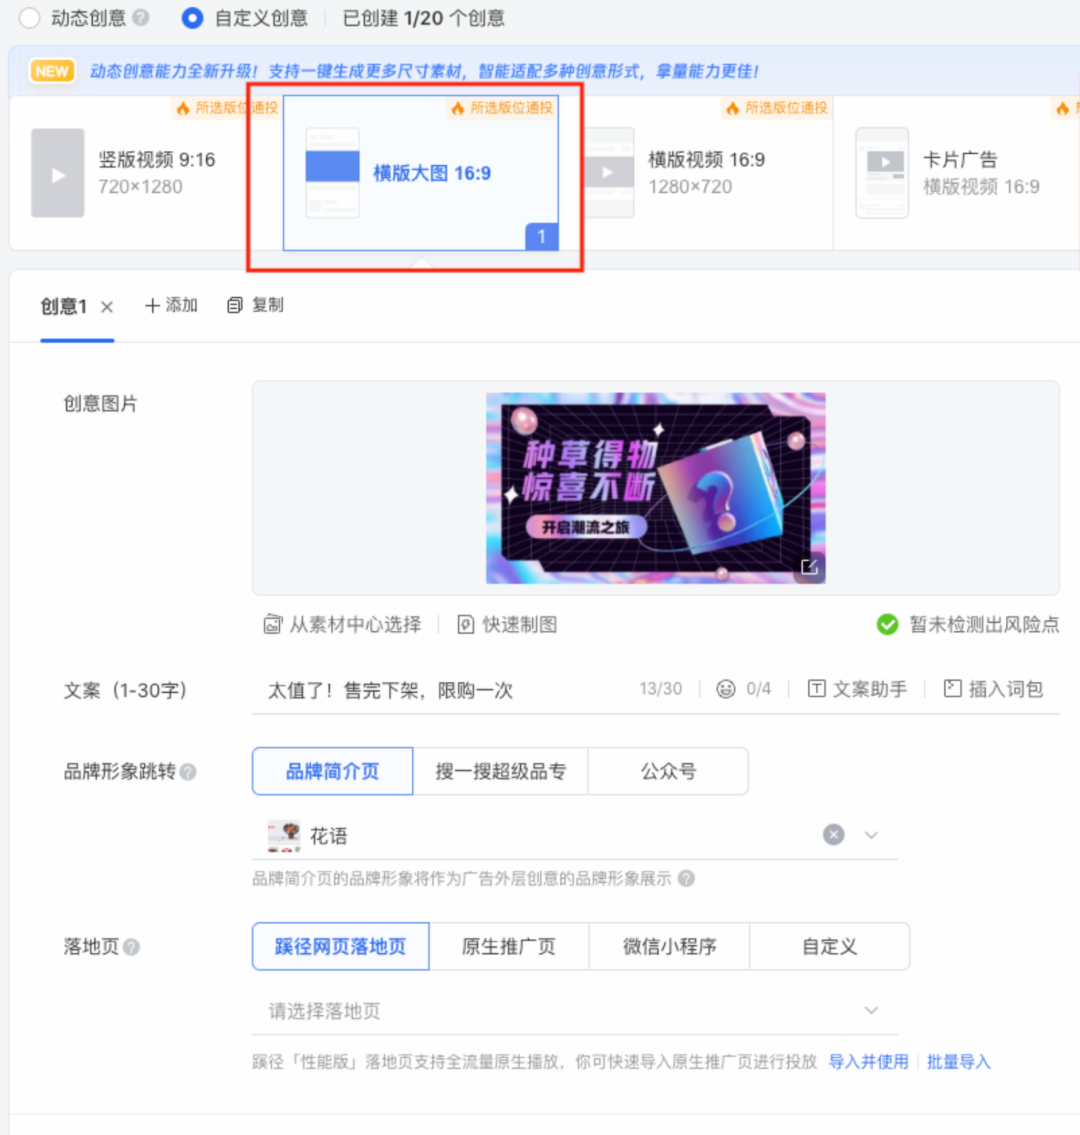Screen dimensions: 1080x1135
Task: Open the 动态创意能力全新升级 banner announcement
Action: point(424,71)
